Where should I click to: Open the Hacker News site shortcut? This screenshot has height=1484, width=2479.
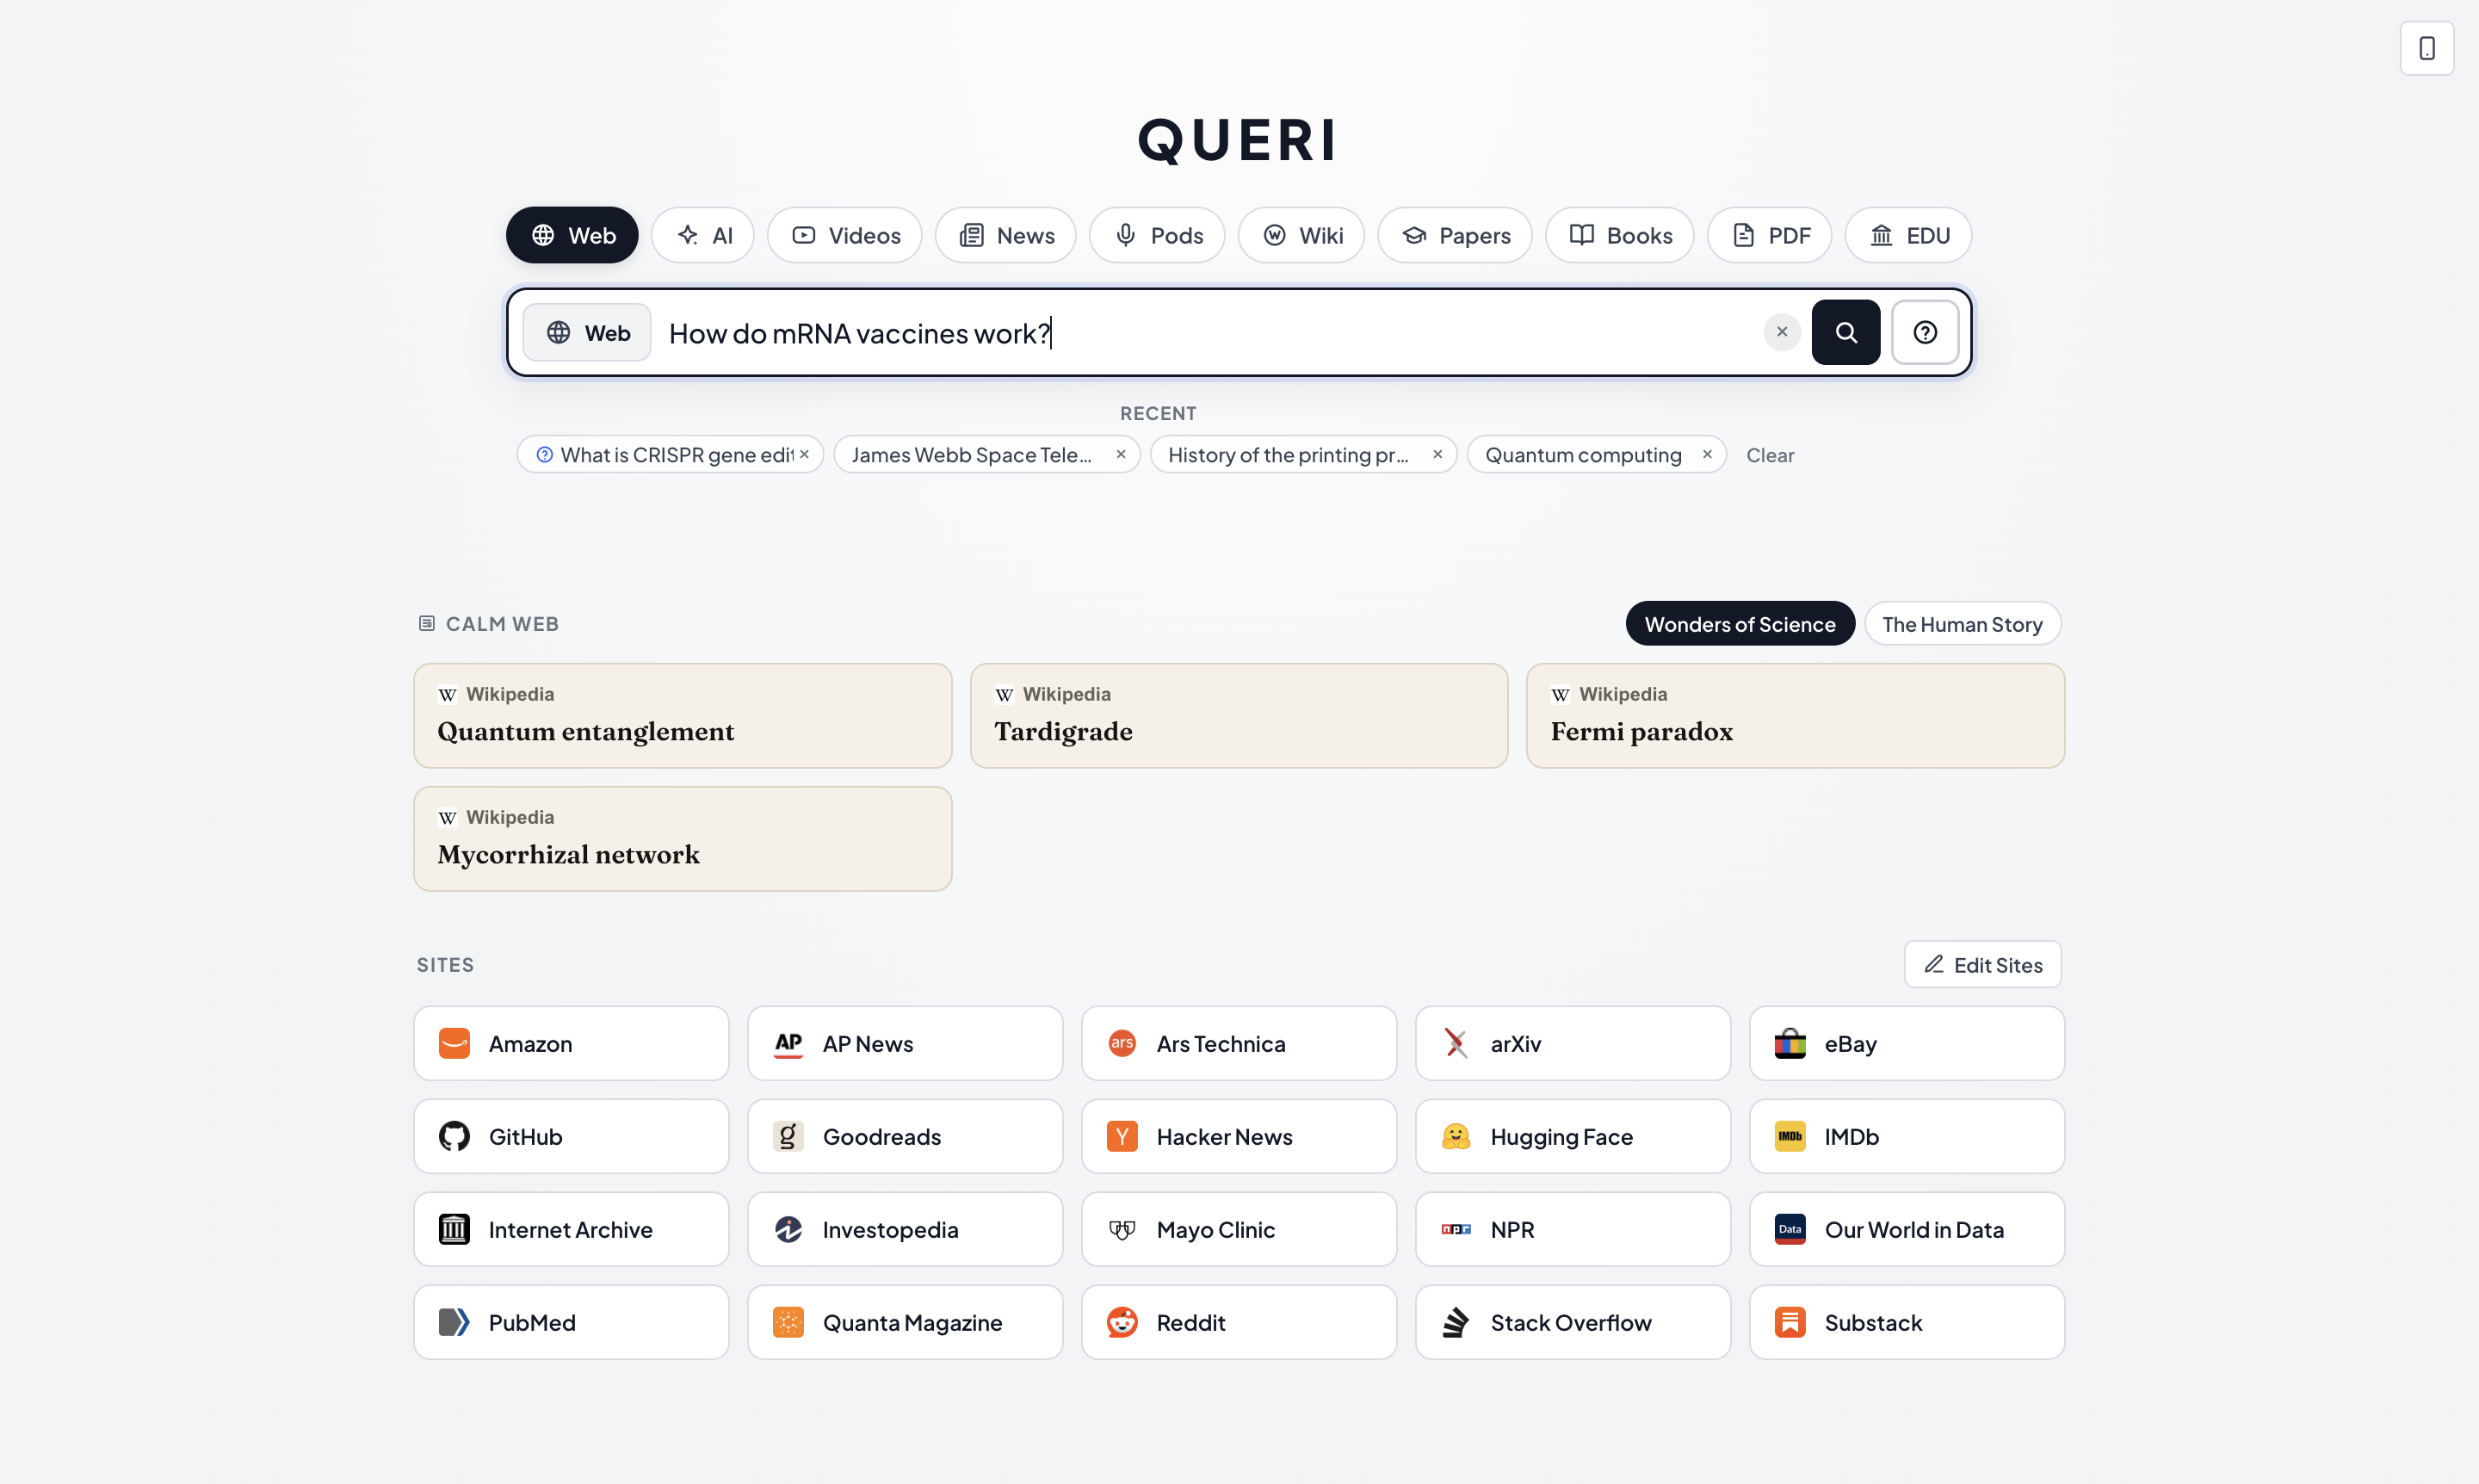[x=1238, y=1136]
